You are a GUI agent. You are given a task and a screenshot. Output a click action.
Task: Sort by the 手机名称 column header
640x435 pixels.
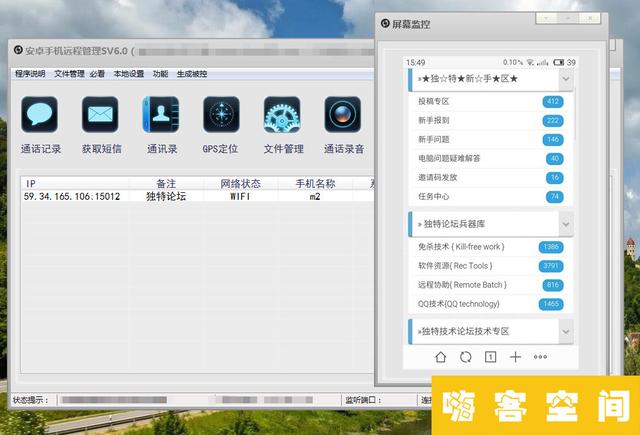(x=315, y=184)
